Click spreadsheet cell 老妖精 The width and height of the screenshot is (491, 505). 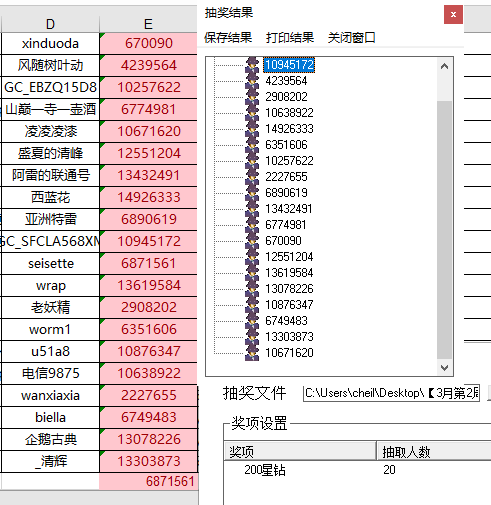50,307
